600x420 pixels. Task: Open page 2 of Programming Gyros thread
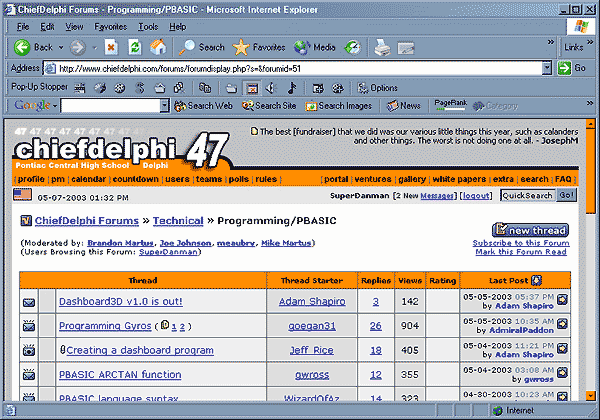[182, 327]
